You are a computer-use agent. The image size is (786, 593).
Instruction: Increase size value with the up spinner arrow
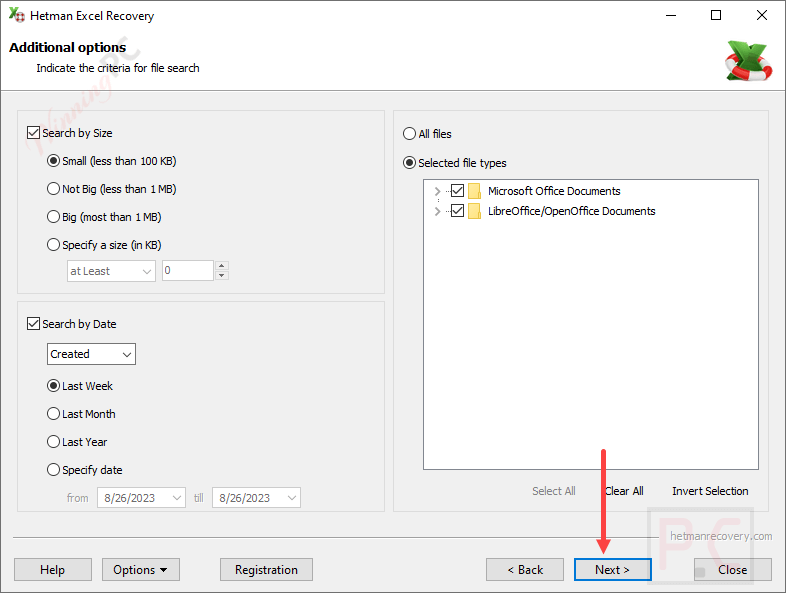(222, 266)
